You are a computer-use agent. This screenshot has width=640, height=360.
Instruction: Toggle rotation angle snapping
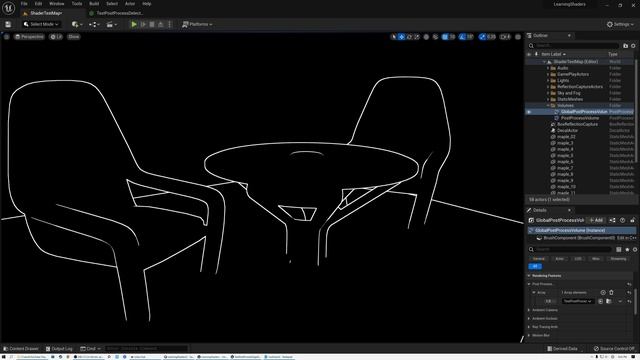pyautogui.click(x=462, y=37)
